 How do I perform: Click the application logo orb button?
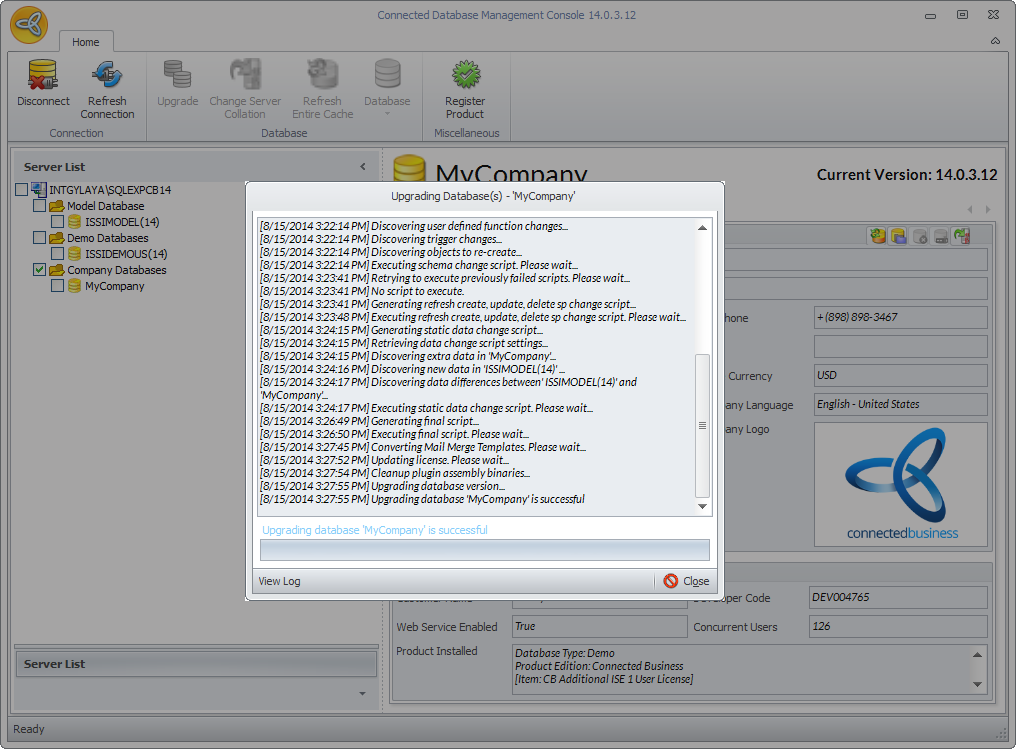coord(29,25)
